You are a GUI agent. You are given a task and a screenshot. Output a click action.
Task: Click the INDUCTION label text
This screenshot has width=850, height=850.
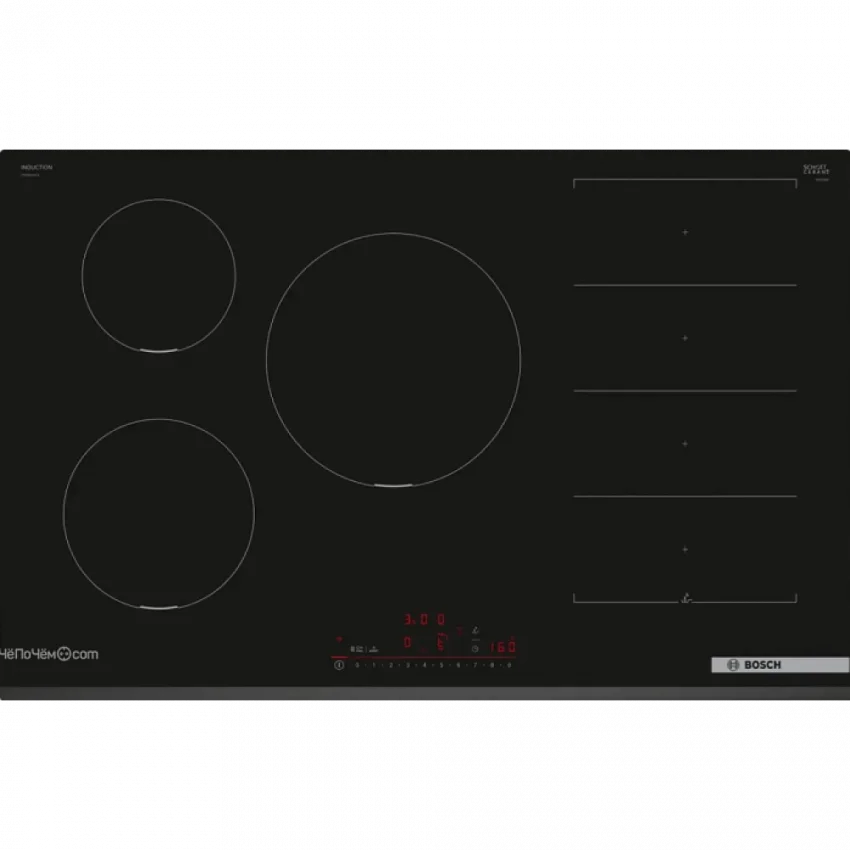point(37,168)
